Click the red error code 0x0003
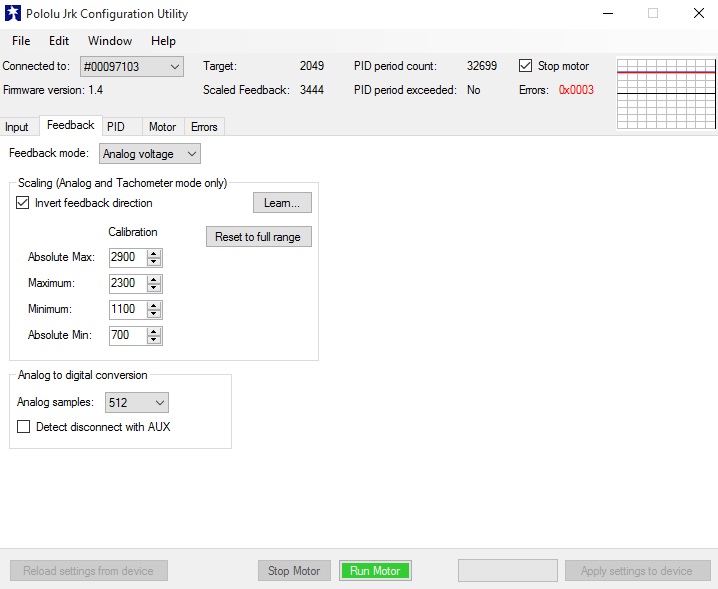The height and width of the screenshot is (589, 718). tap(576, 90)
